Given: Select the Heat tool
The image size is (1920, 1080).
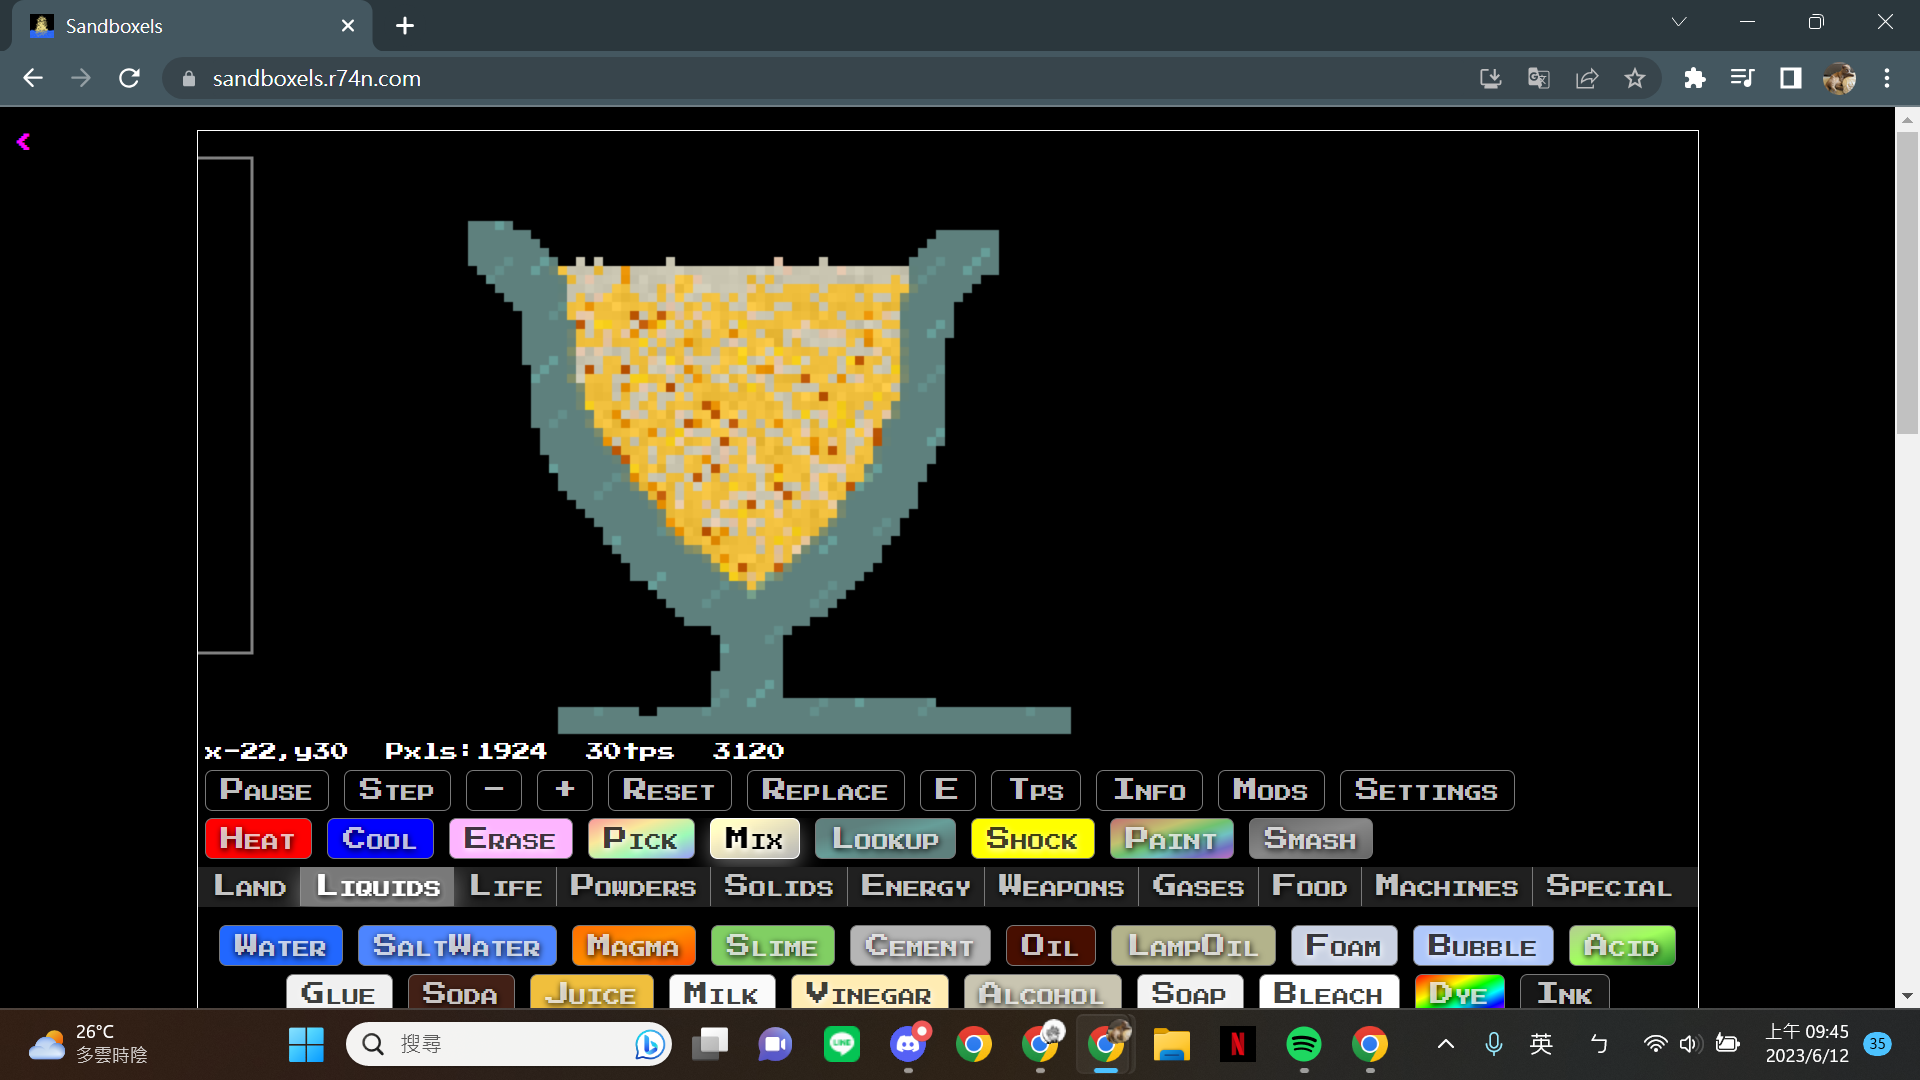Looking at the screenshot, I should [x=257, y=839].
